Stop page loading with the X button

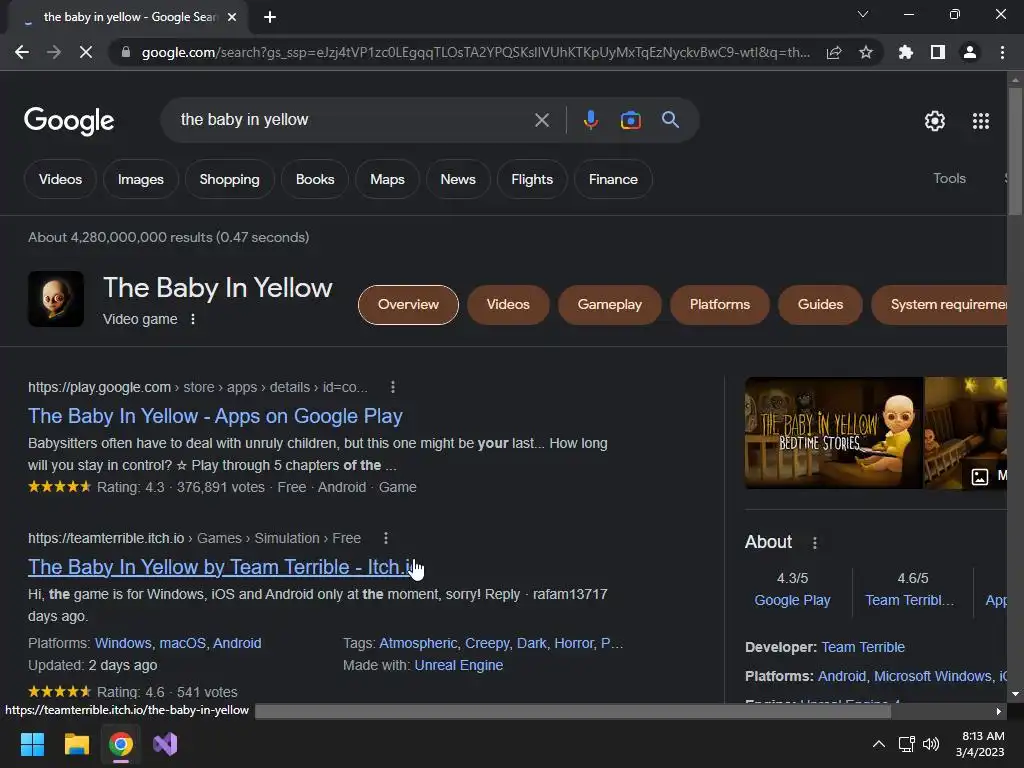click(86, 52)
